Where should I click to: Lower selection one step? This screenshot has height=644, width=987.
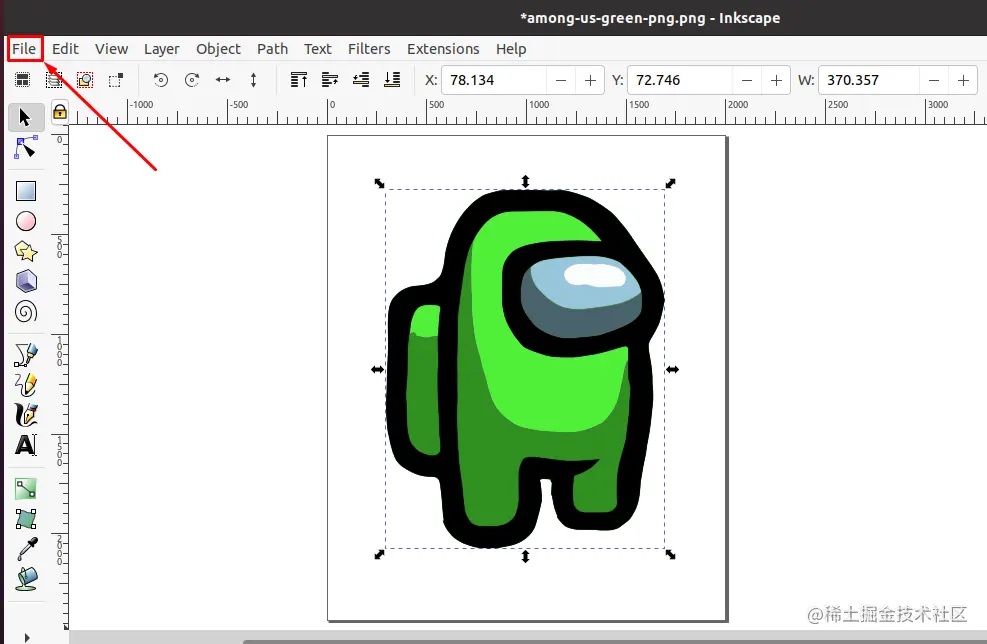(x=361, y=80)
